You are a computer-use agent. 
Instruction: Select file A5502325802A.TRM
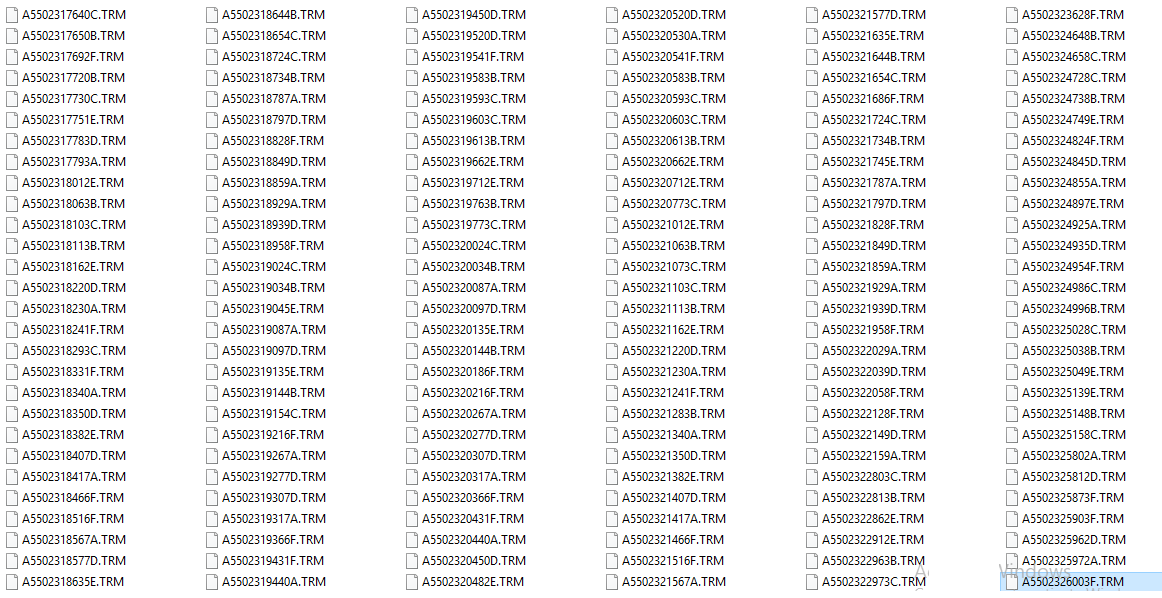(1074, 456)
